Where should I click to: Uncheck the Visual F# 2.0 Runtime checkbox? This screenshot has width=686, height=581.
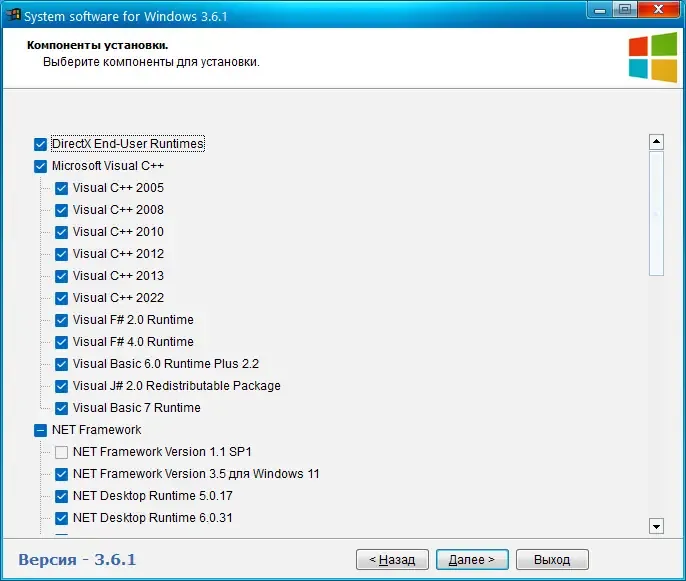(x=61, y=320)
